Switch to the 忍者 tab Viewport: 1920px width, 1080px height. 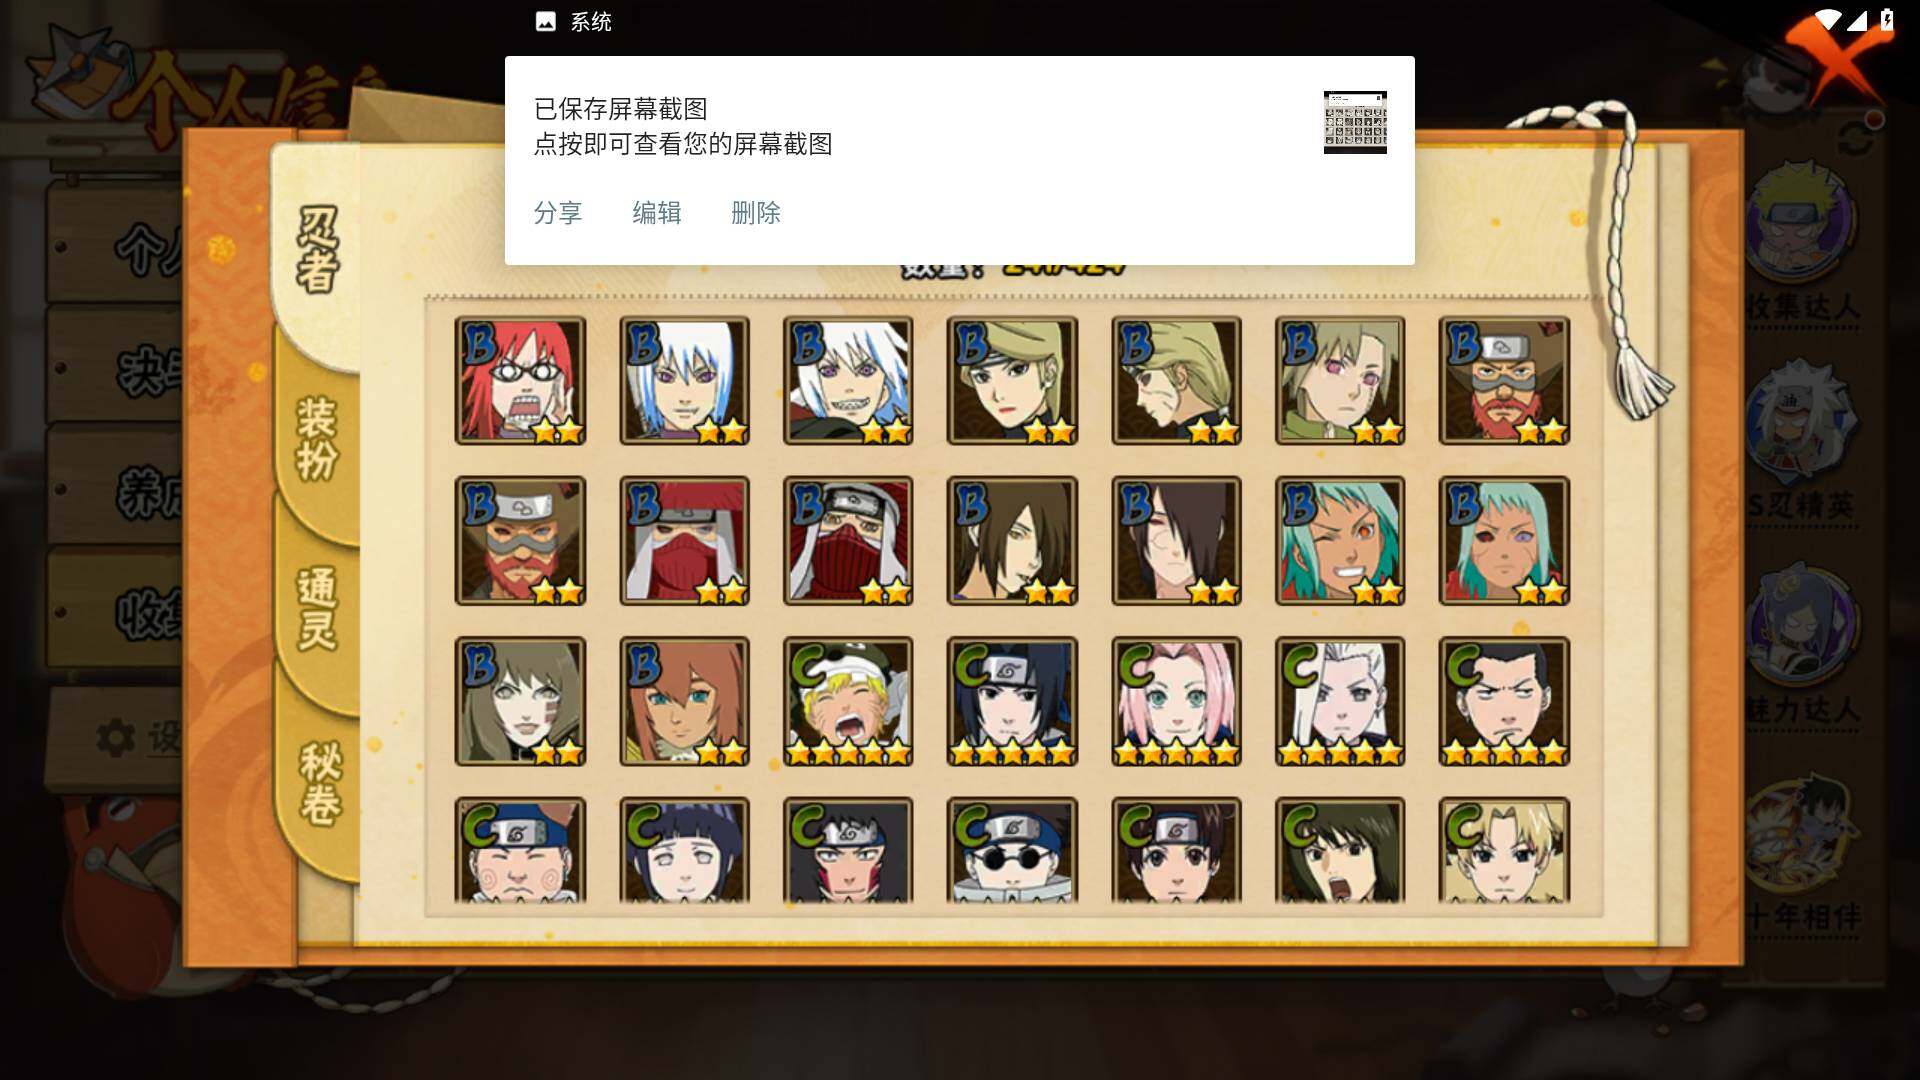pos(318,250)
